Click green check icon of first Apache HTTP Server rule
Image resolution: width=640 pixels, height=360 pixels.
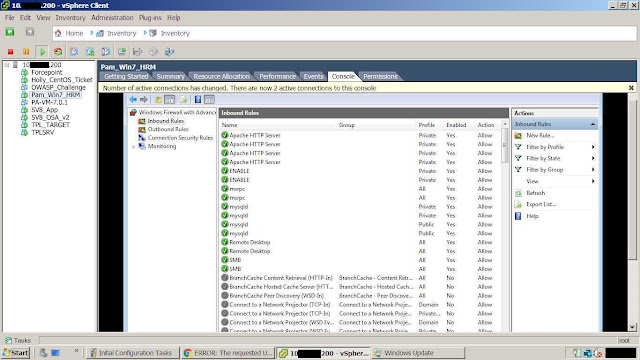point(224,135)
